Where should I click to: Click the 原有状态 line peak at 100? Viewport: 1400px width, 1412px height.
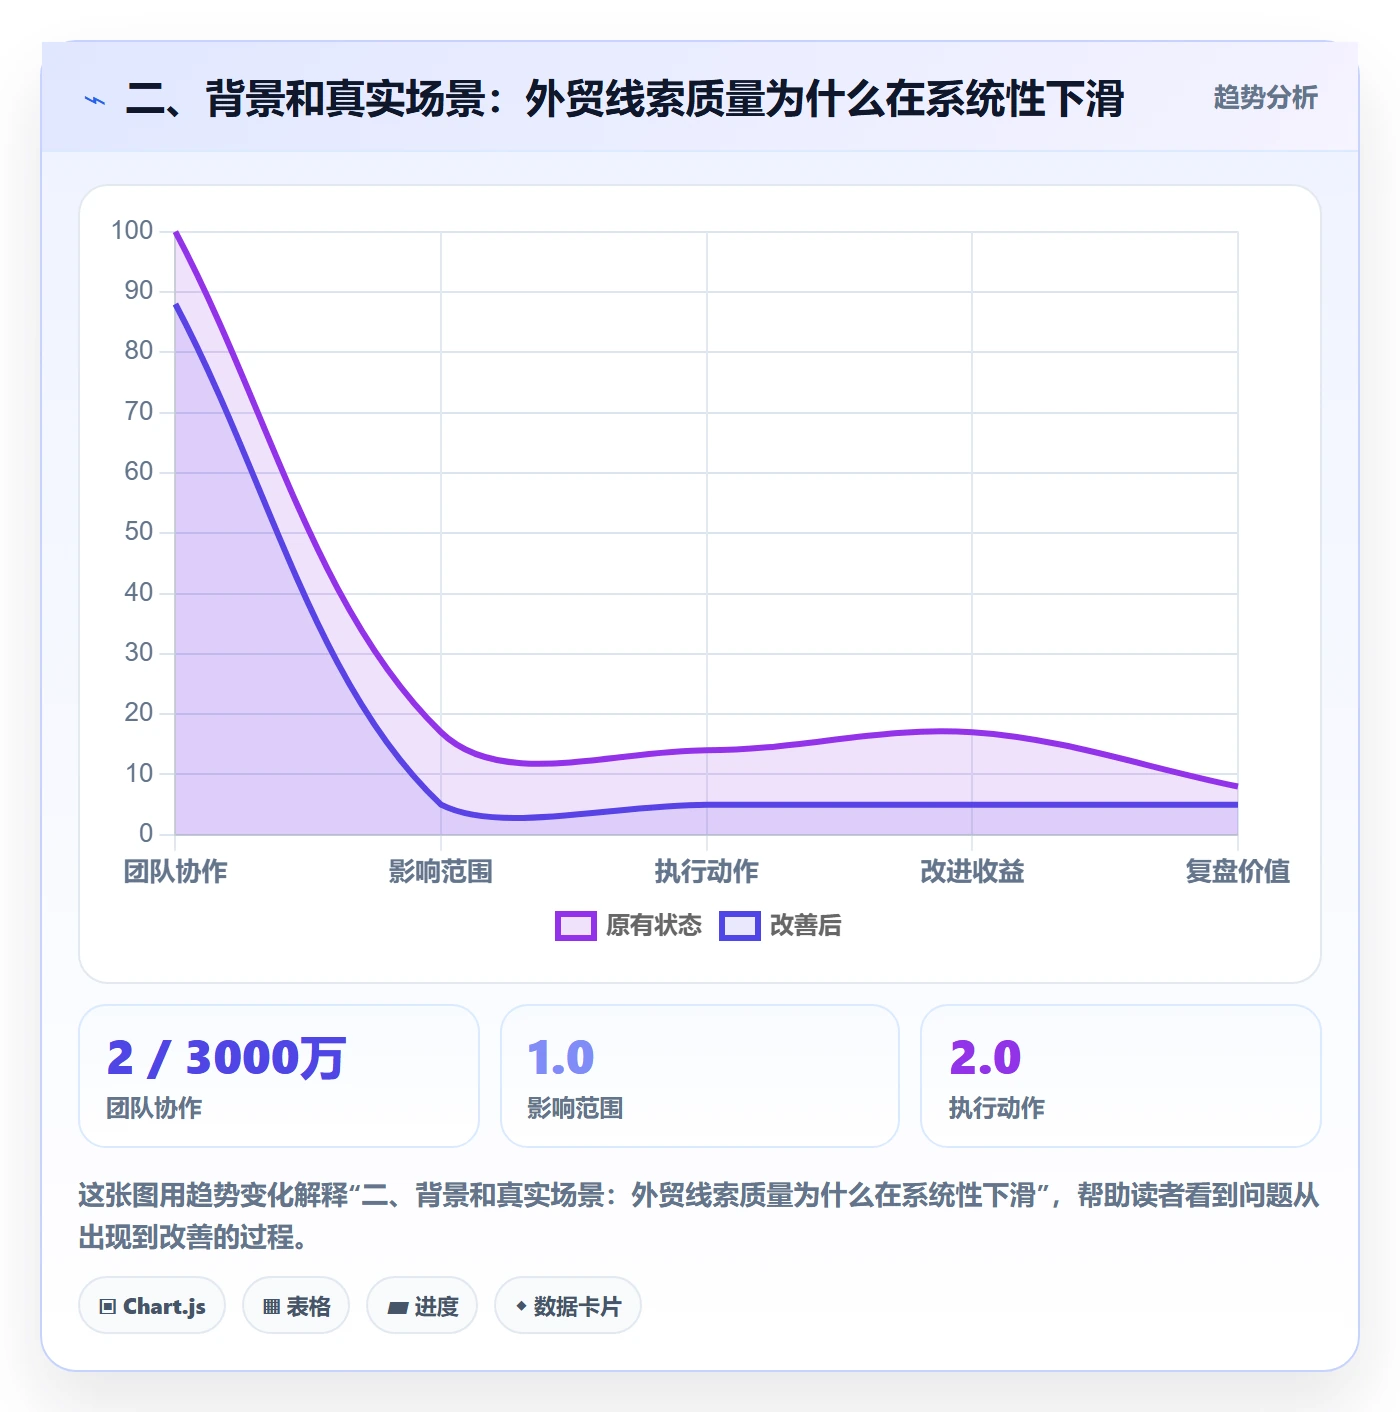click(176, 233)
